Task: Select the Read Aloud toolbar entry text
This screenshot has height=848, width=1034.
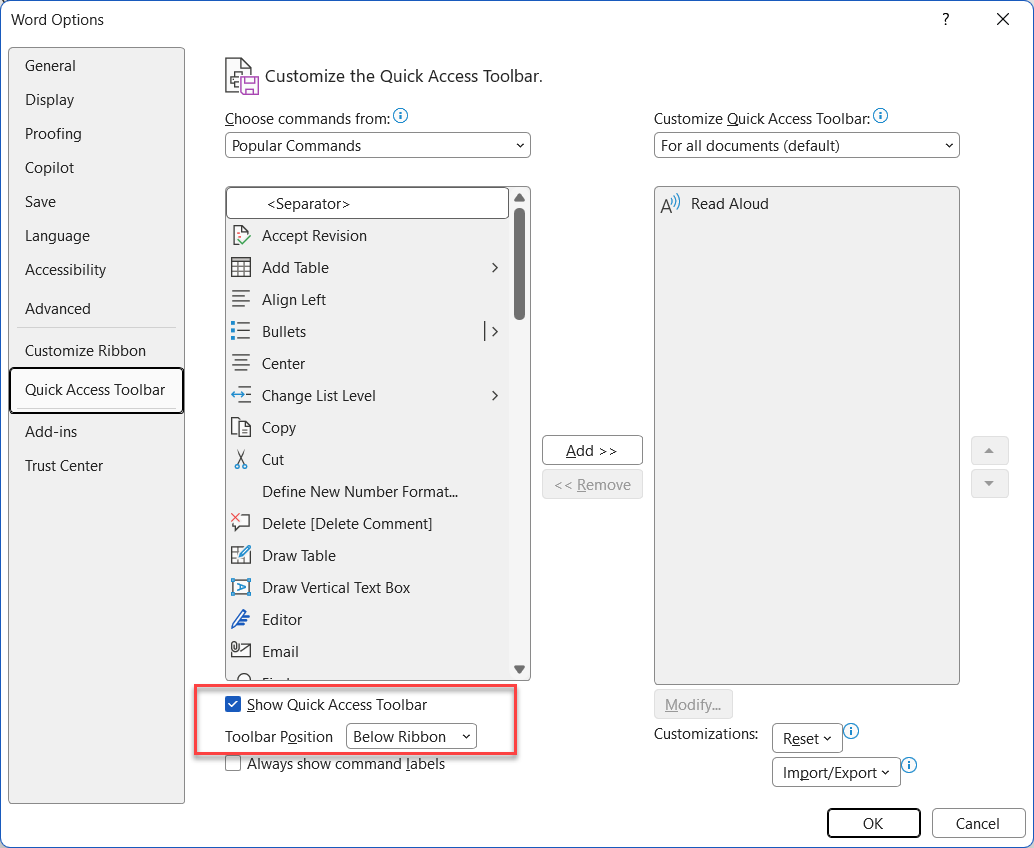Action: tap(729, 204)
